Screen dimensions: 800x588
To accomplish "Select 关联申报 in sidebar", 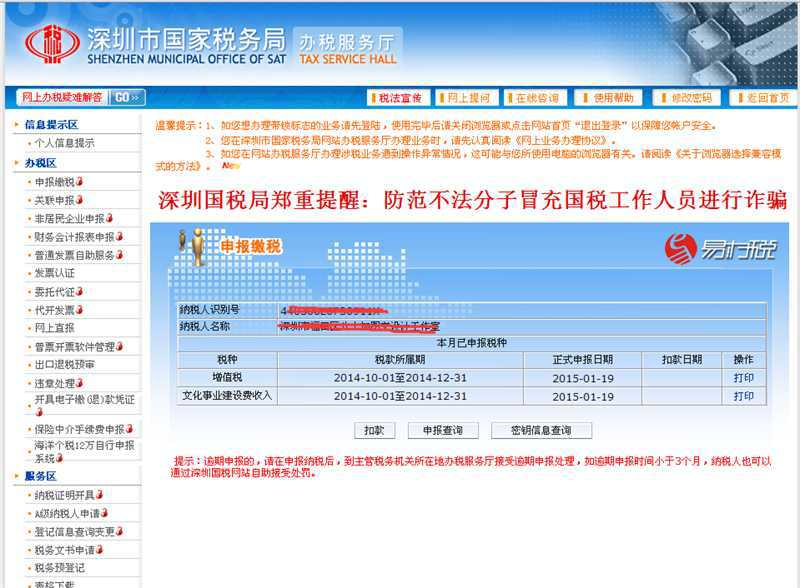I will pos(54,200).
